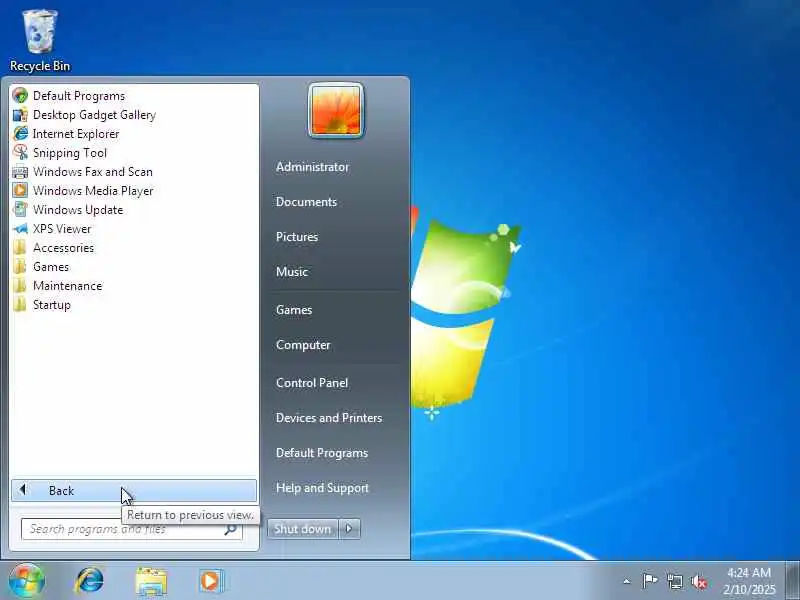Click the Default Programs icon in programs list
Image resolution: width=800 pixels, height=600 pixels.
click(20, 95)
